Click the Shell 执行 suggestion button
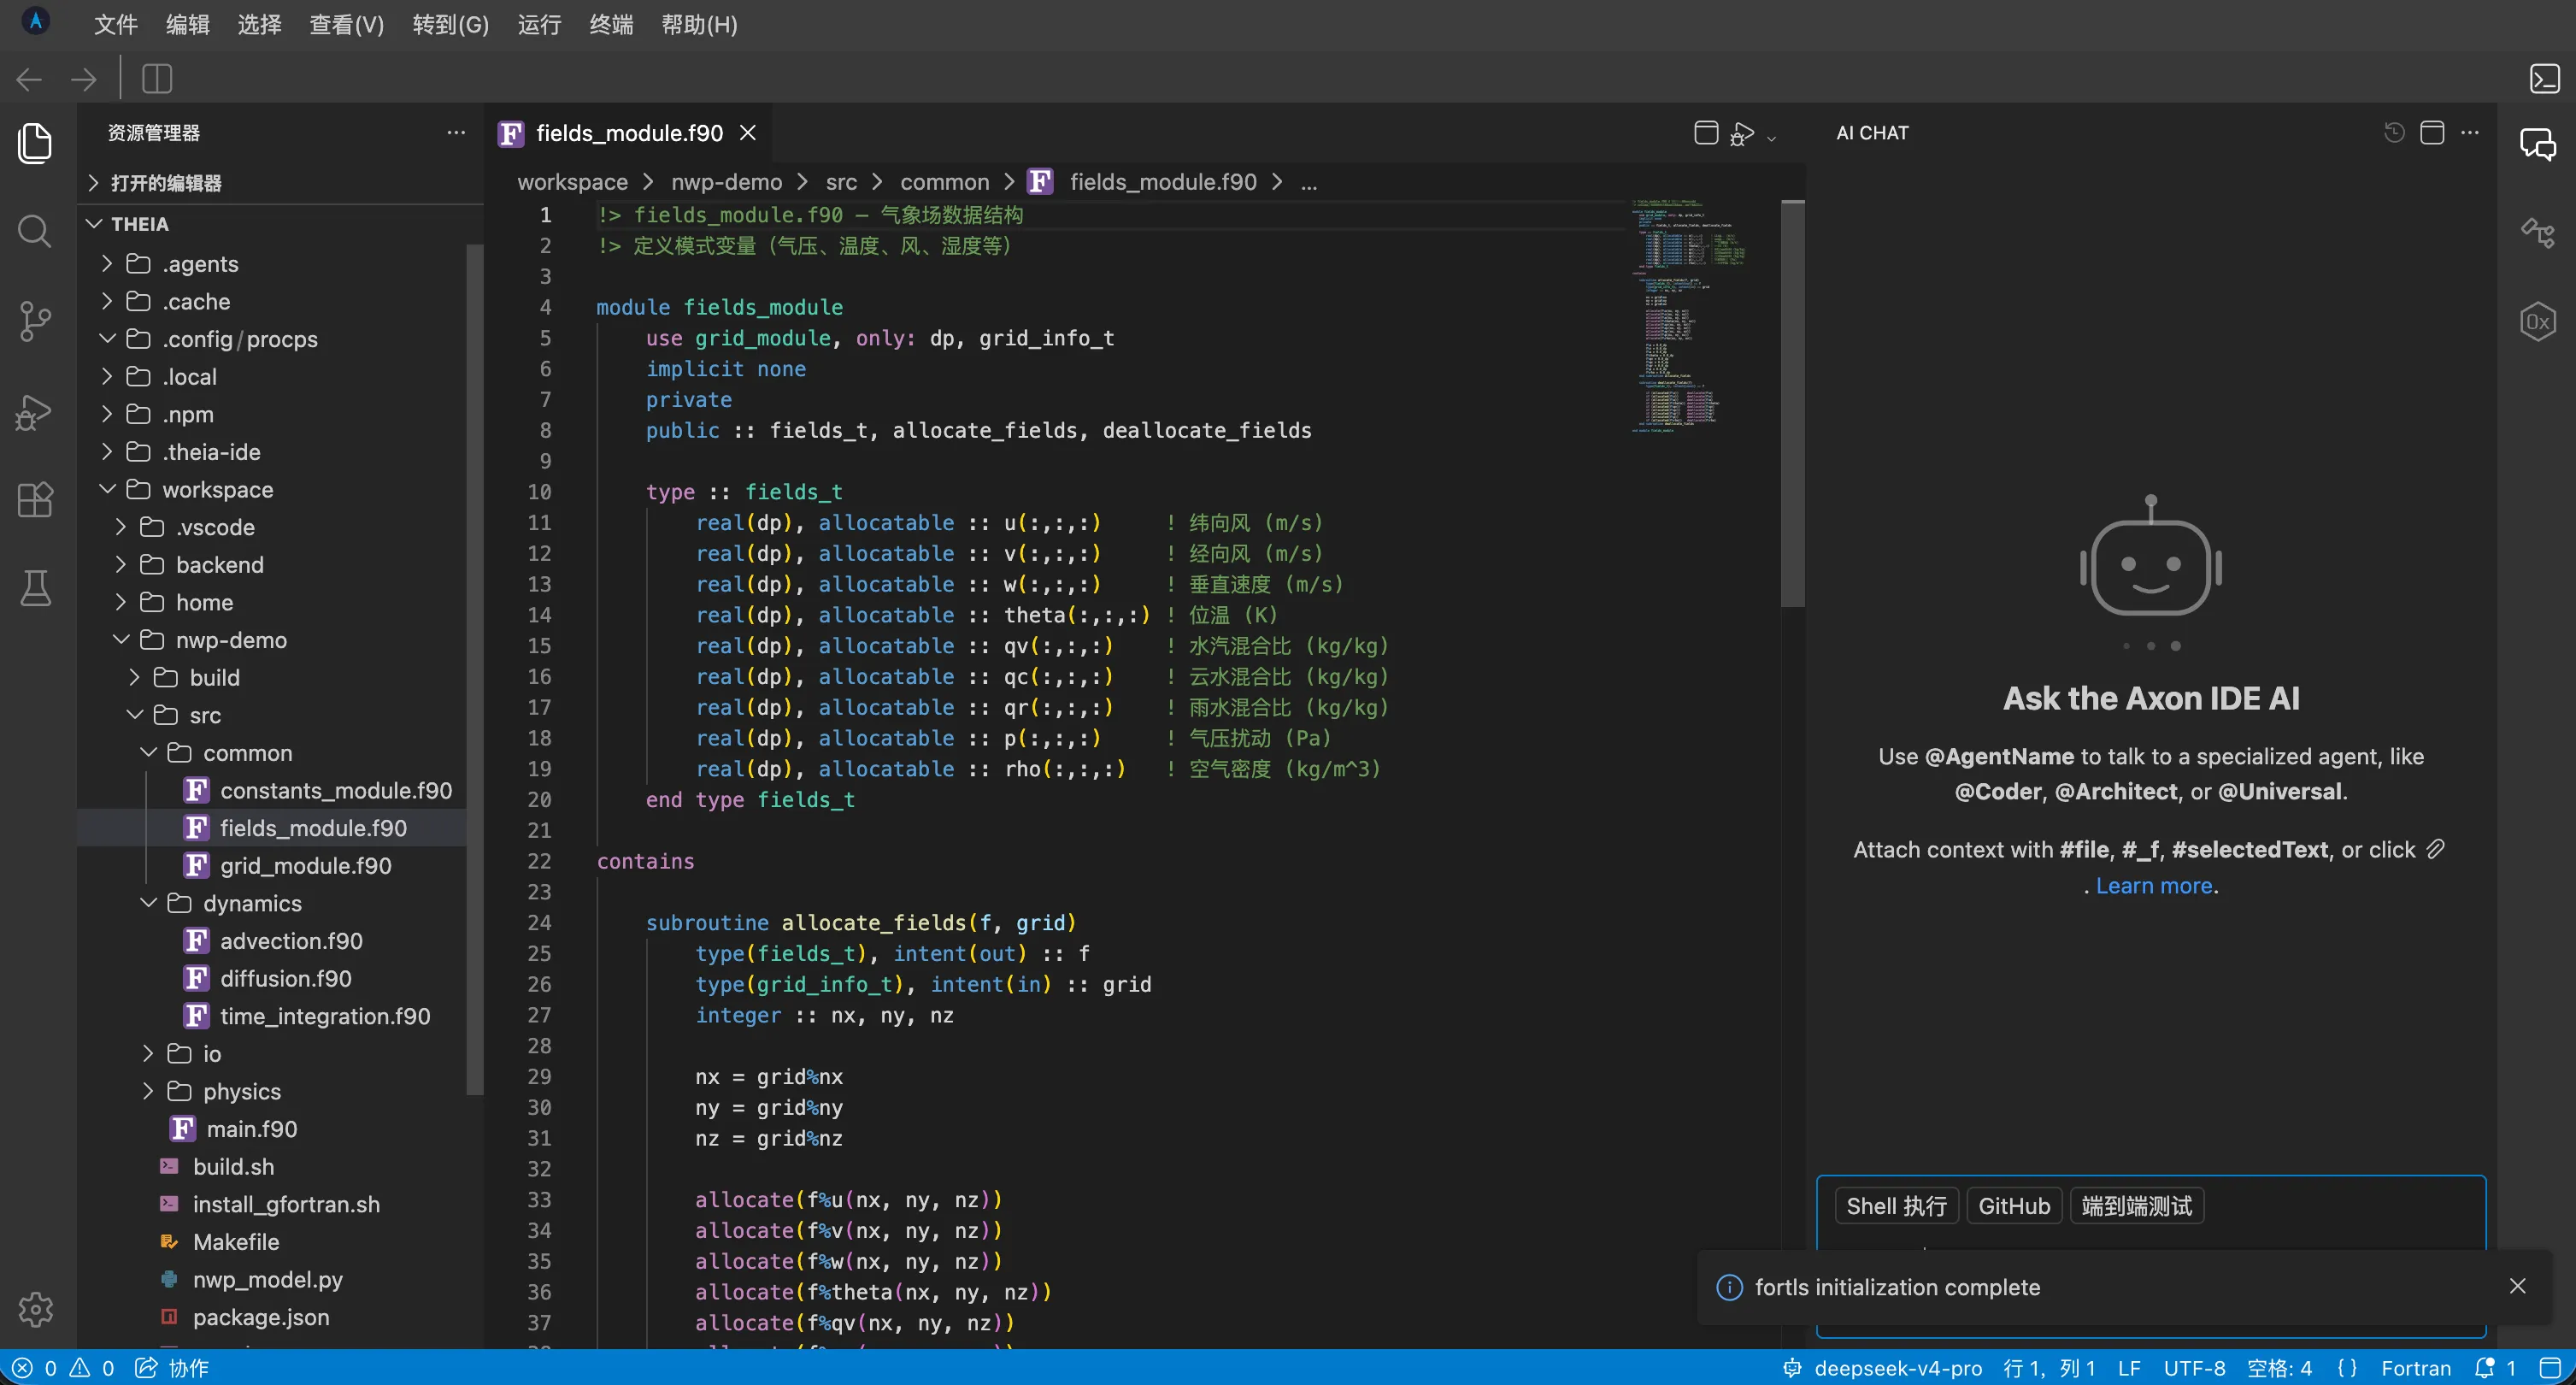 pyautogui.click(x=1897, y=1206)
